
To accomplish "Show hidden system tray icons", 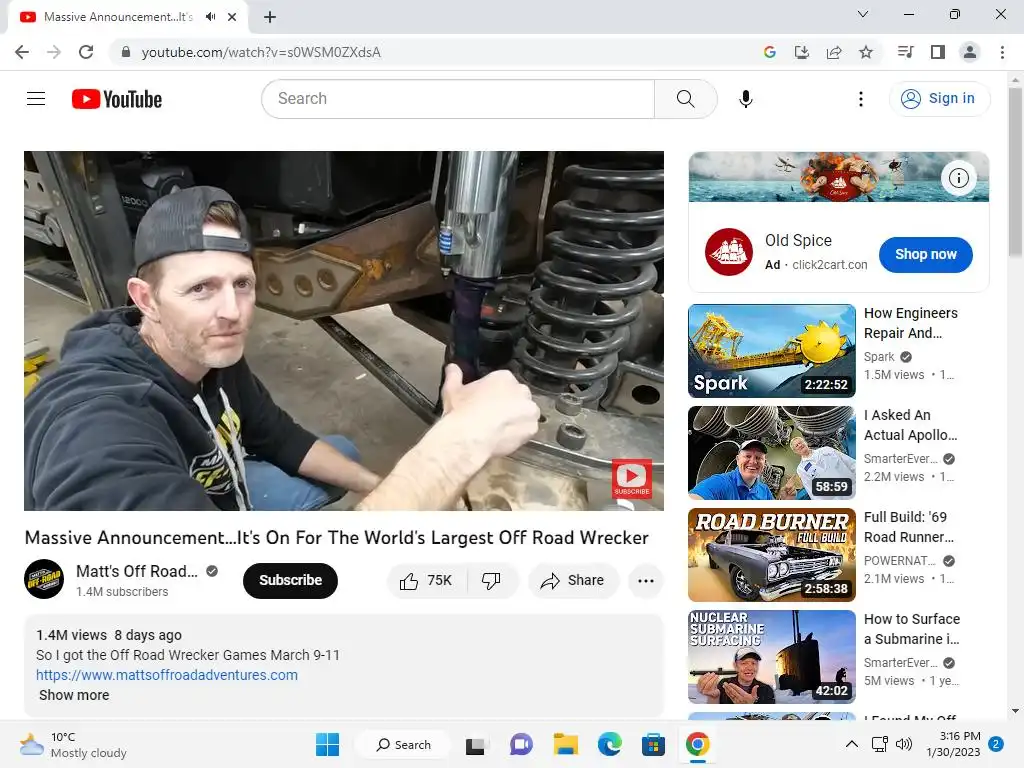I will point(852,744).
